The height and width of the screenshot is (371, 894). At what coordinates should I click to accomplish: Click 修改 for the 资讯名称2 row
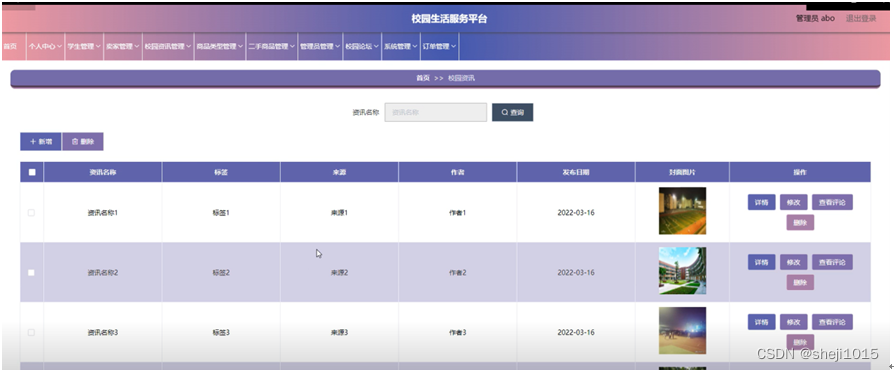pos(794,262)
